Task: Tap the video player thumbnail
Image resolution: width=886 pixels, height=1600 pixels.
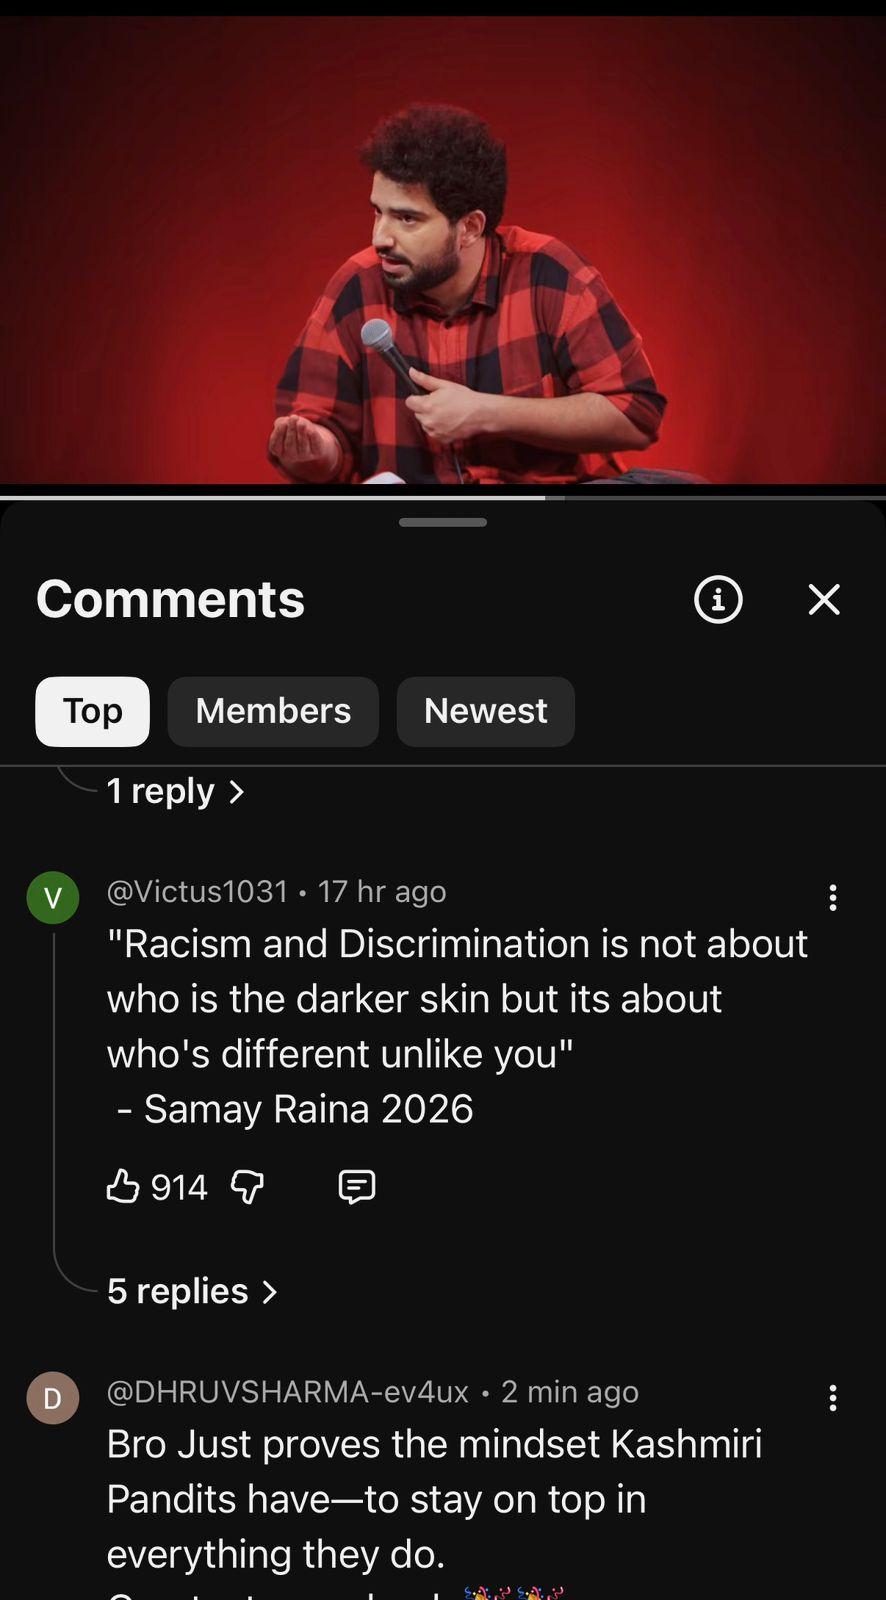Action: click(443, 250)
